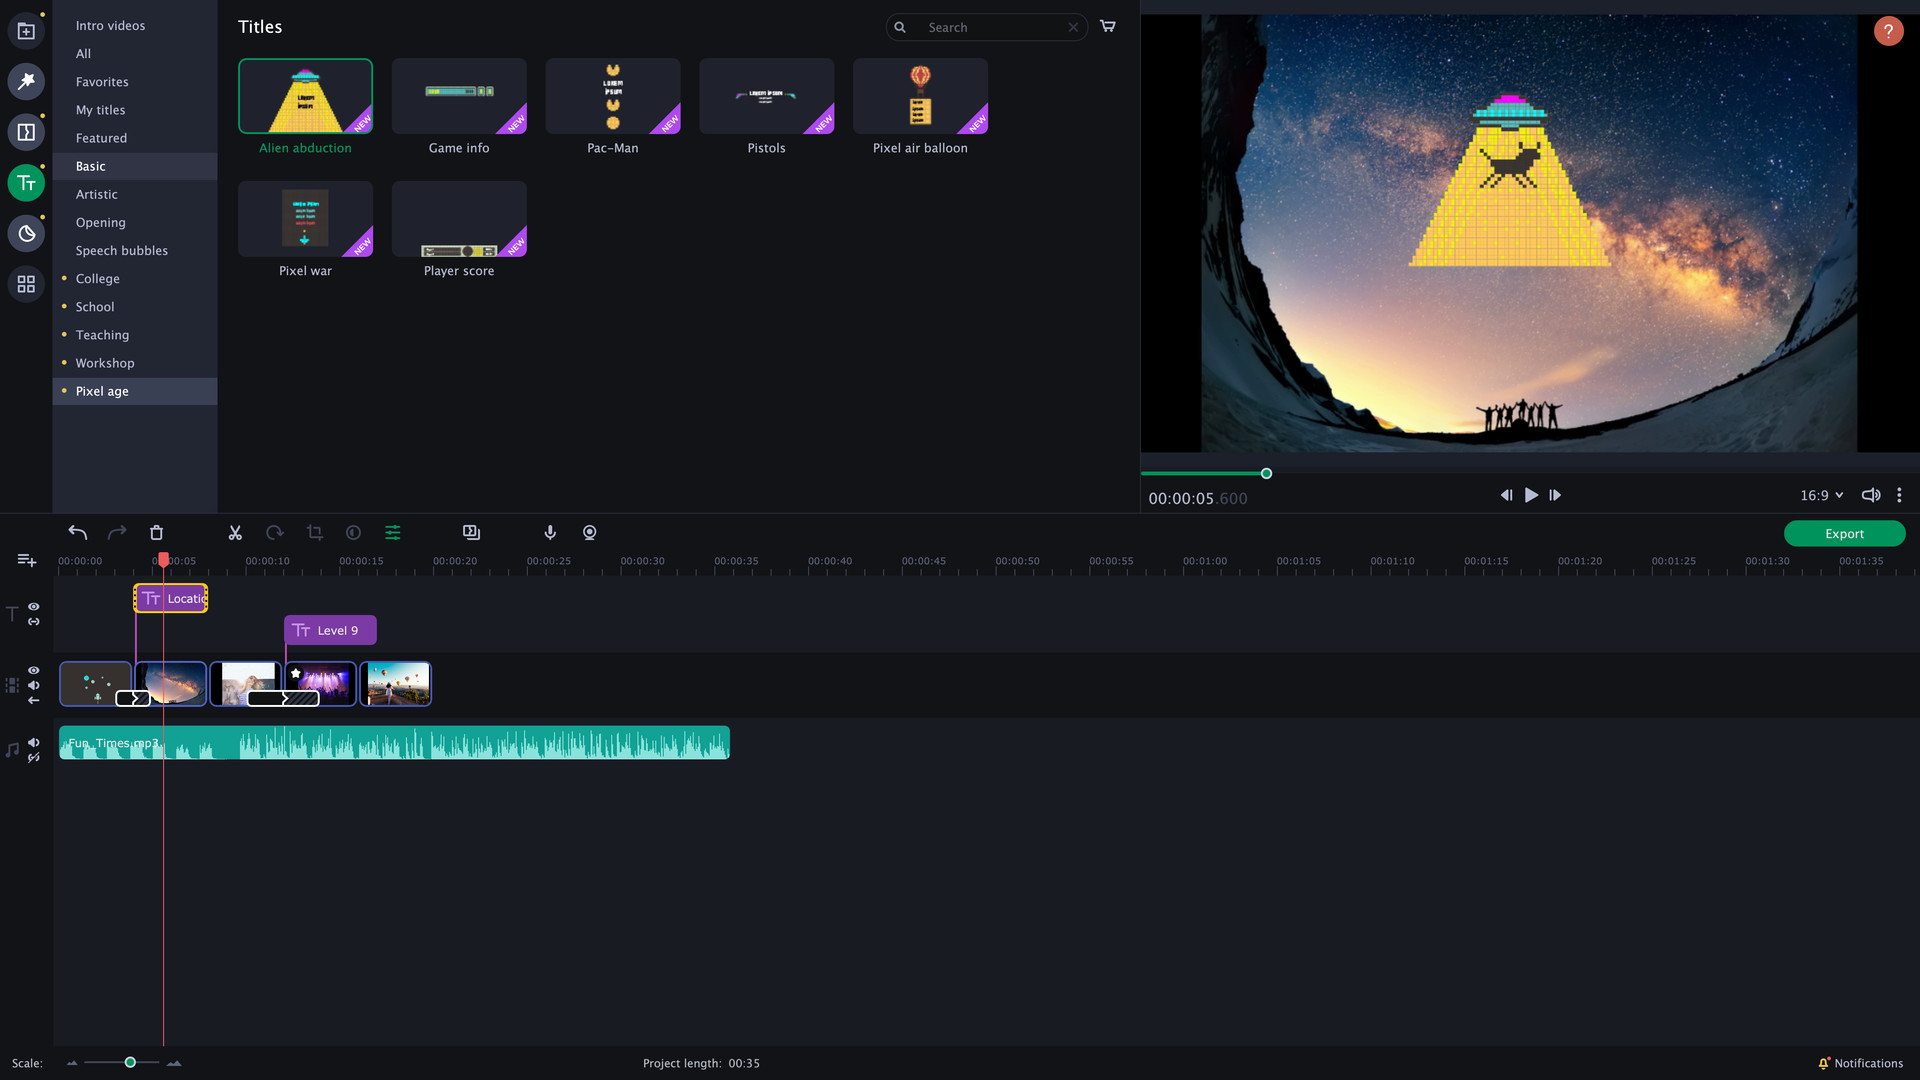Mute the Fun_Times.mp3 audio track
The image size is (1920, 1080).
coord(33,742)
